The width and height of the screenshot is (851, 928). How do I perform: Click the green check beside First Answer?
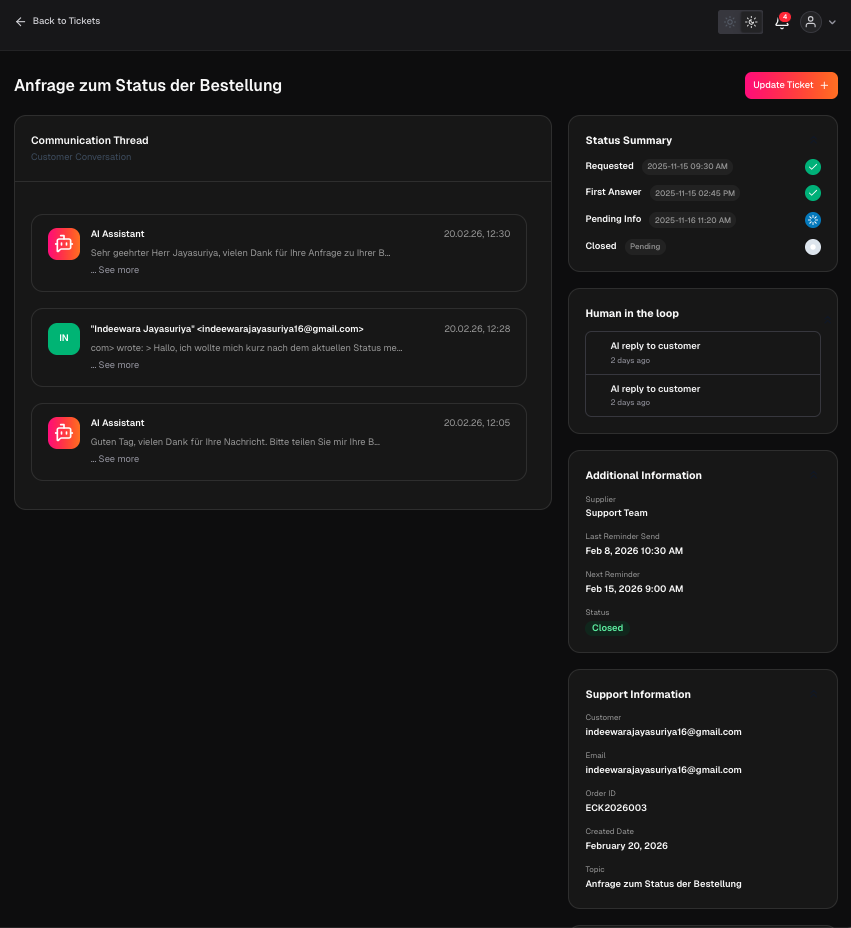click(x=813, y=193)
